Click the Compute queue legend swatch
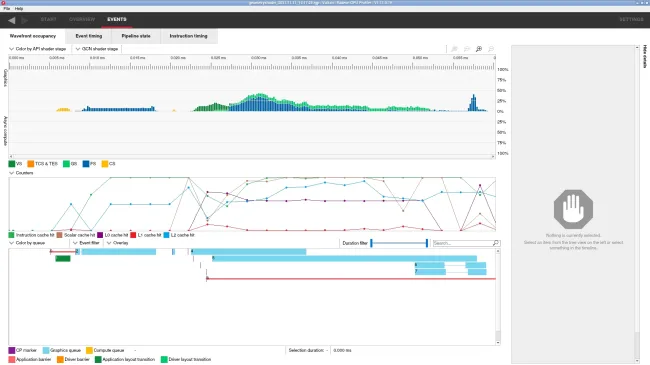The width and height of the screenshot is (650, 365). click(89, 350)
